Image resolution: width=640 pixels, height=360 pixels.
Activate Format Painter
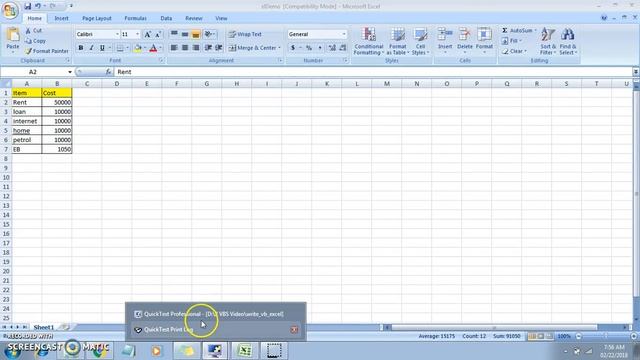pos(47,51)
